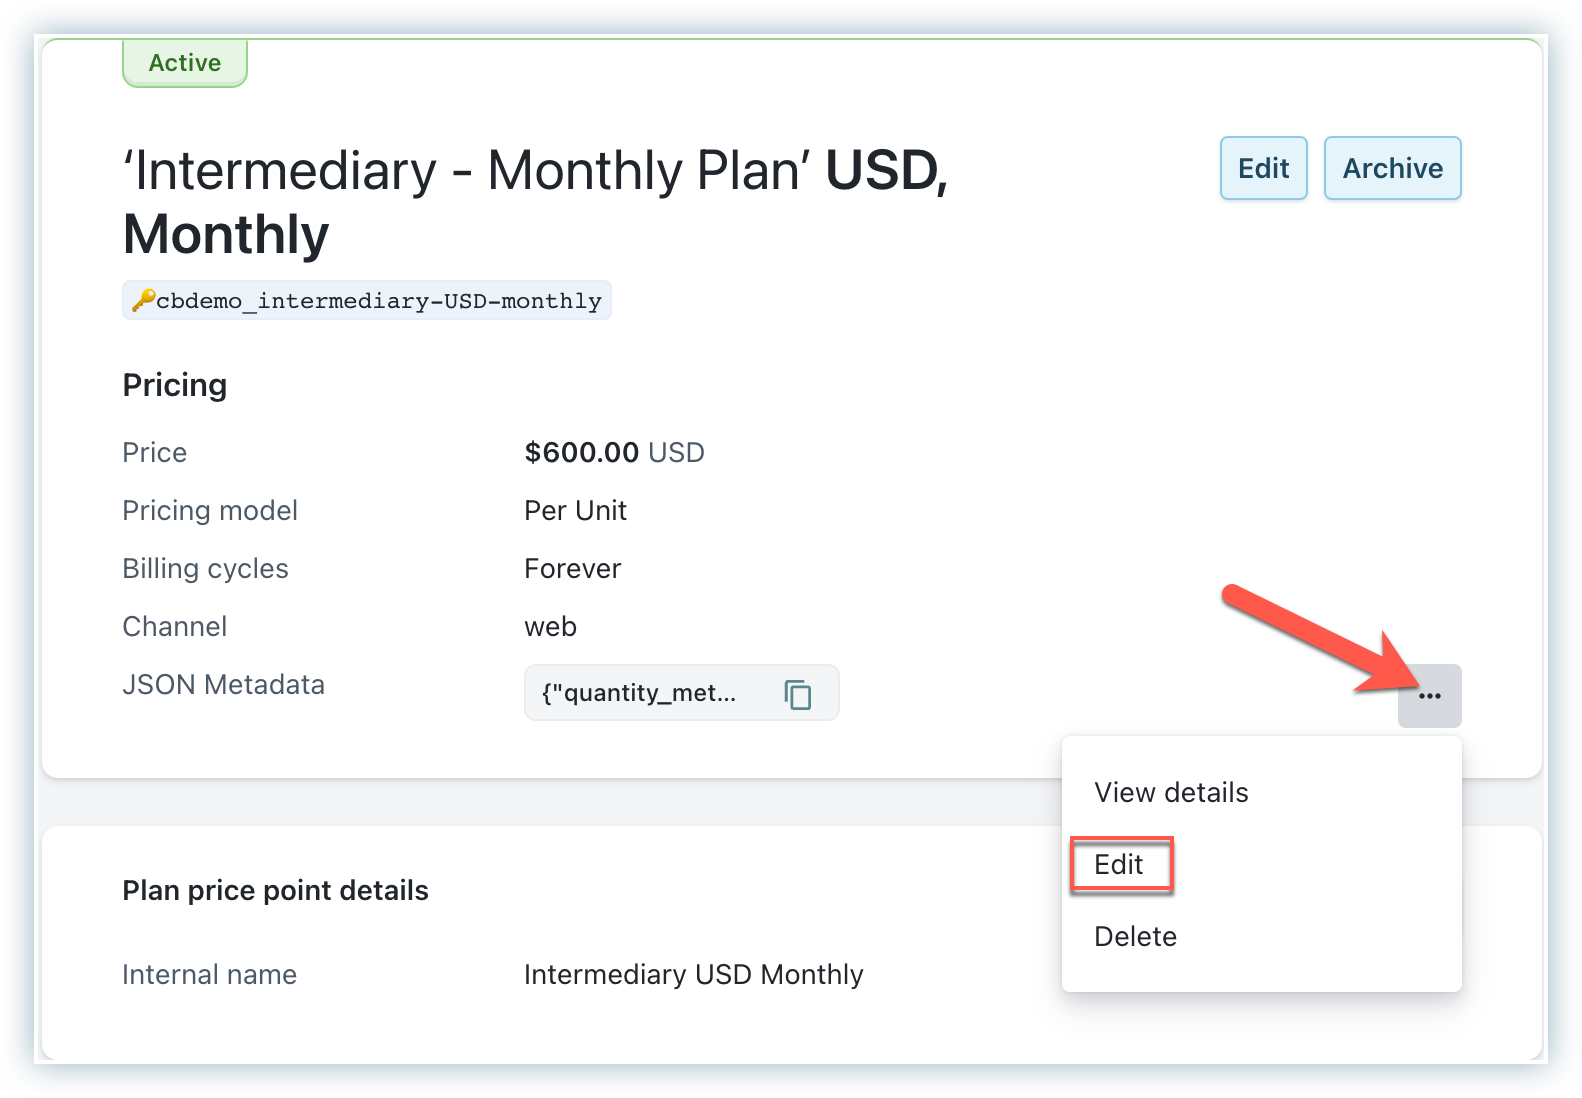Click the JSON Metadata label
1582x1098 pixels.
(x=223, y=685)
